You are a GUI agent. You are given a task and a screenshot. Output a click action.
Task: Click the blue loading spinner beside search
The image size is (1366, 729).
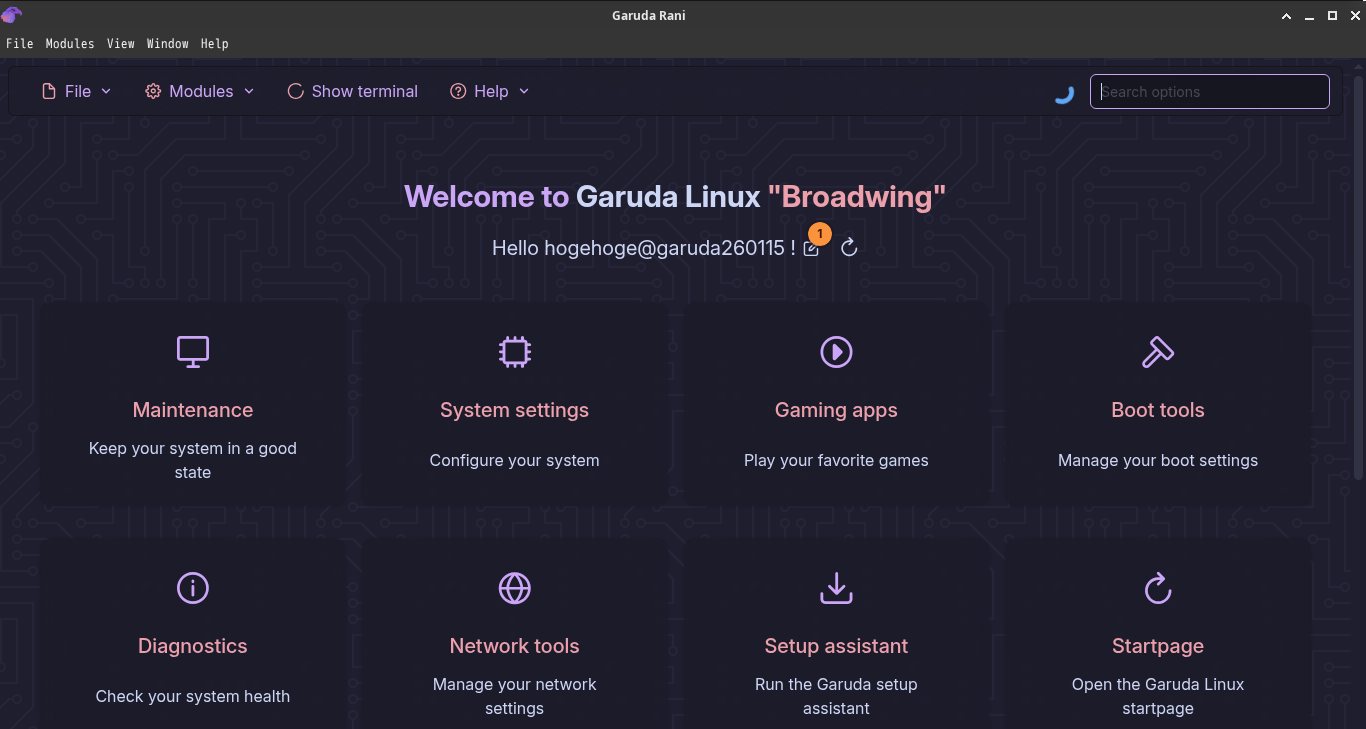coord(1065,94)
